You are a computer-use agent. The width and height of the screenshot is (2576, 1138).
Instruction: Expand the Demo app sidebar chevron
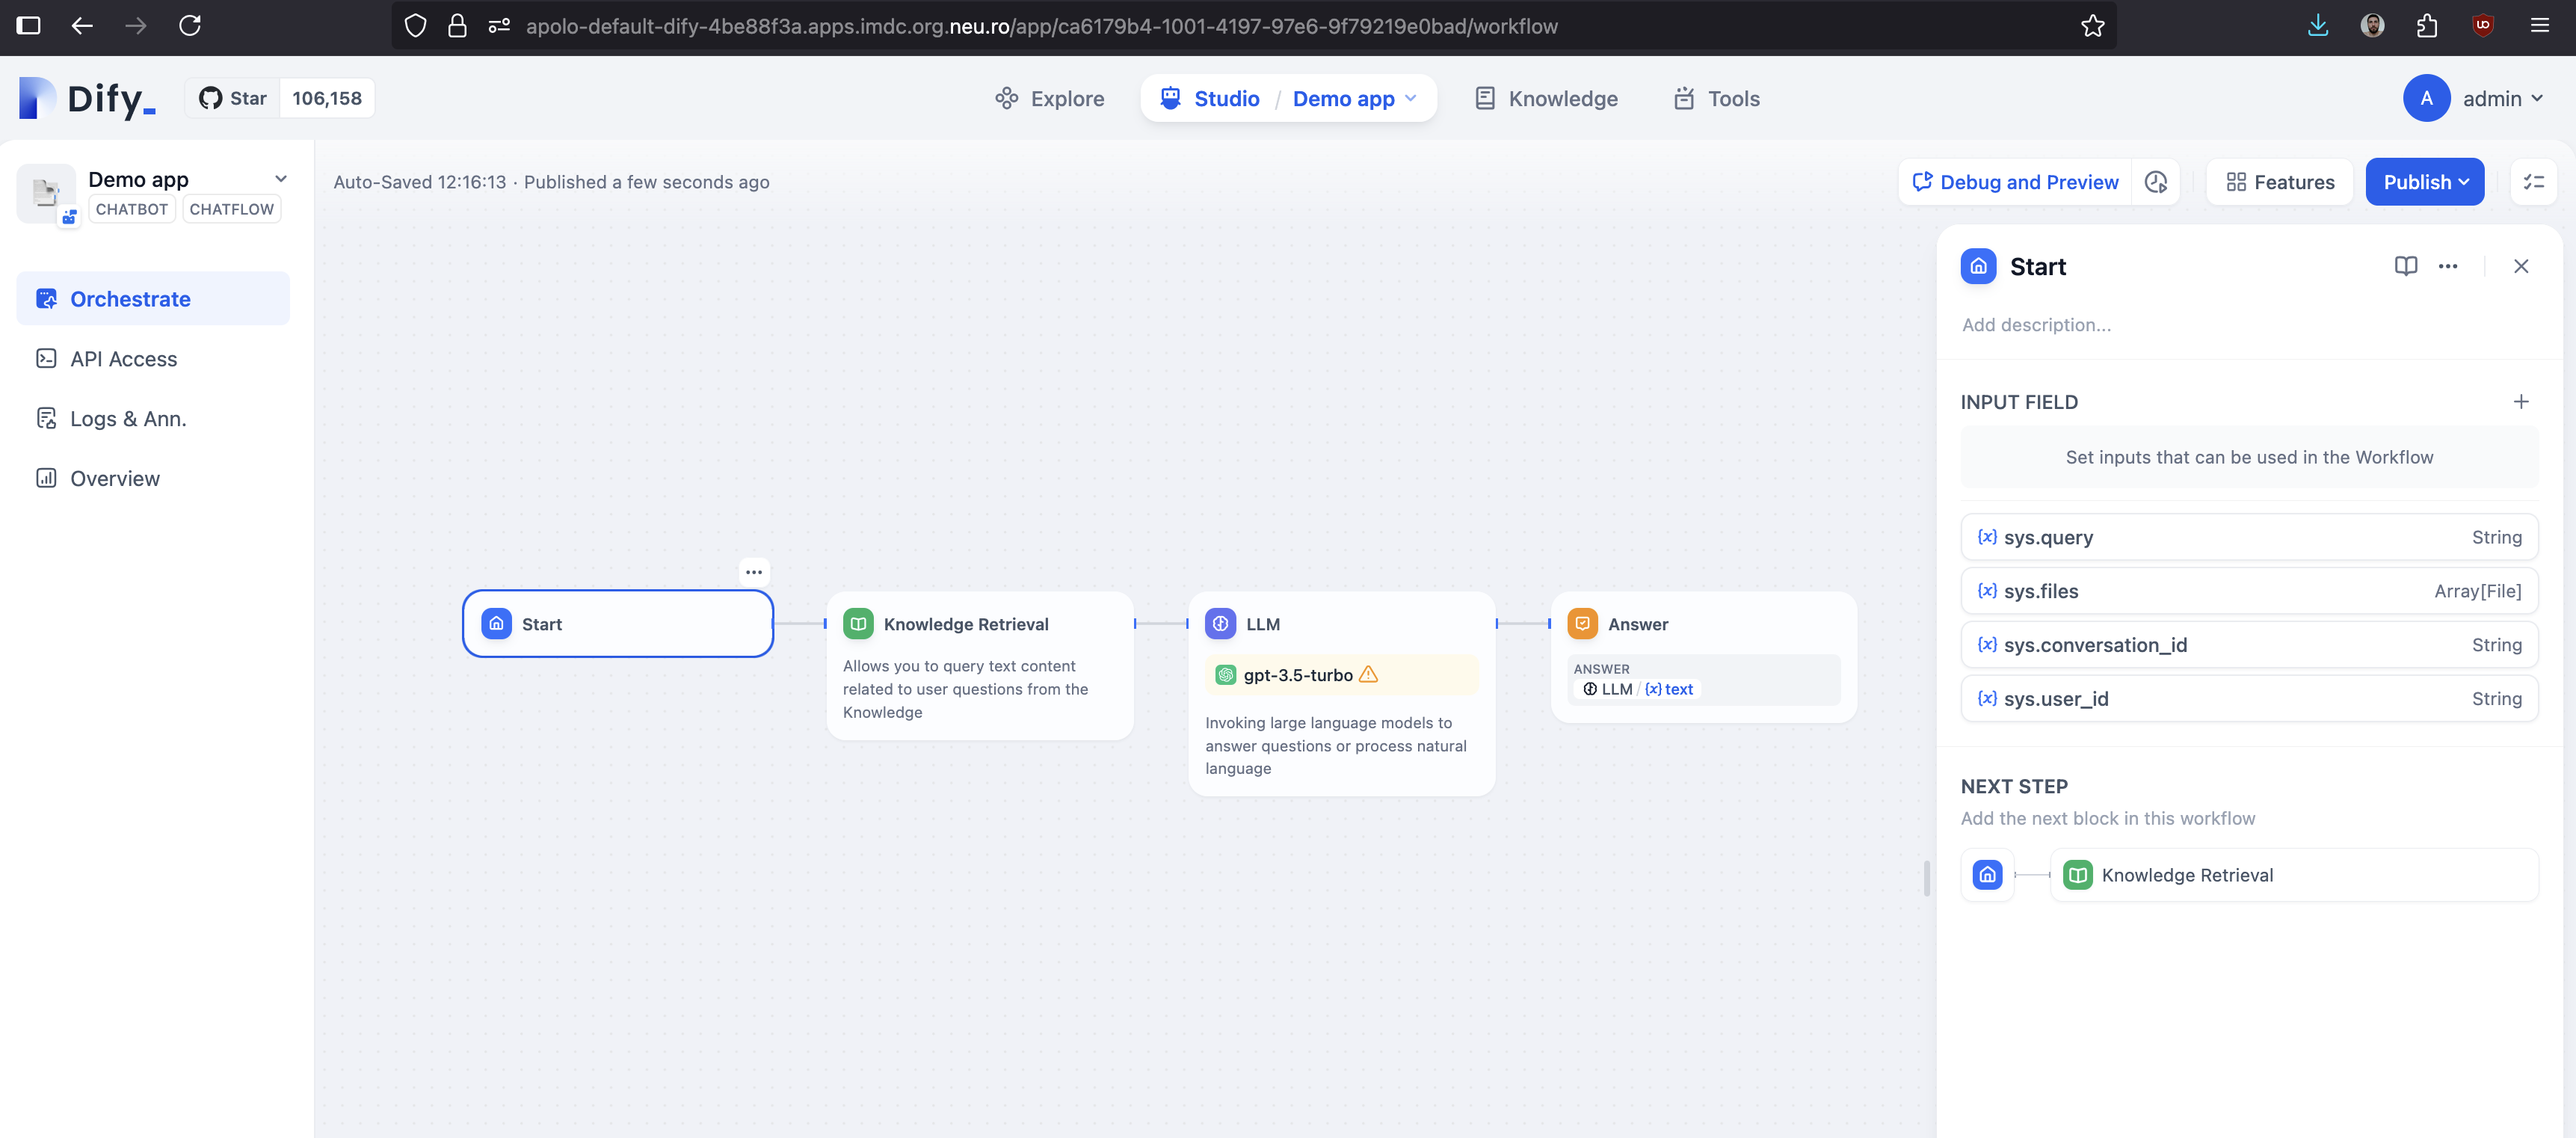pyautogui.click(x=281, y=179)
